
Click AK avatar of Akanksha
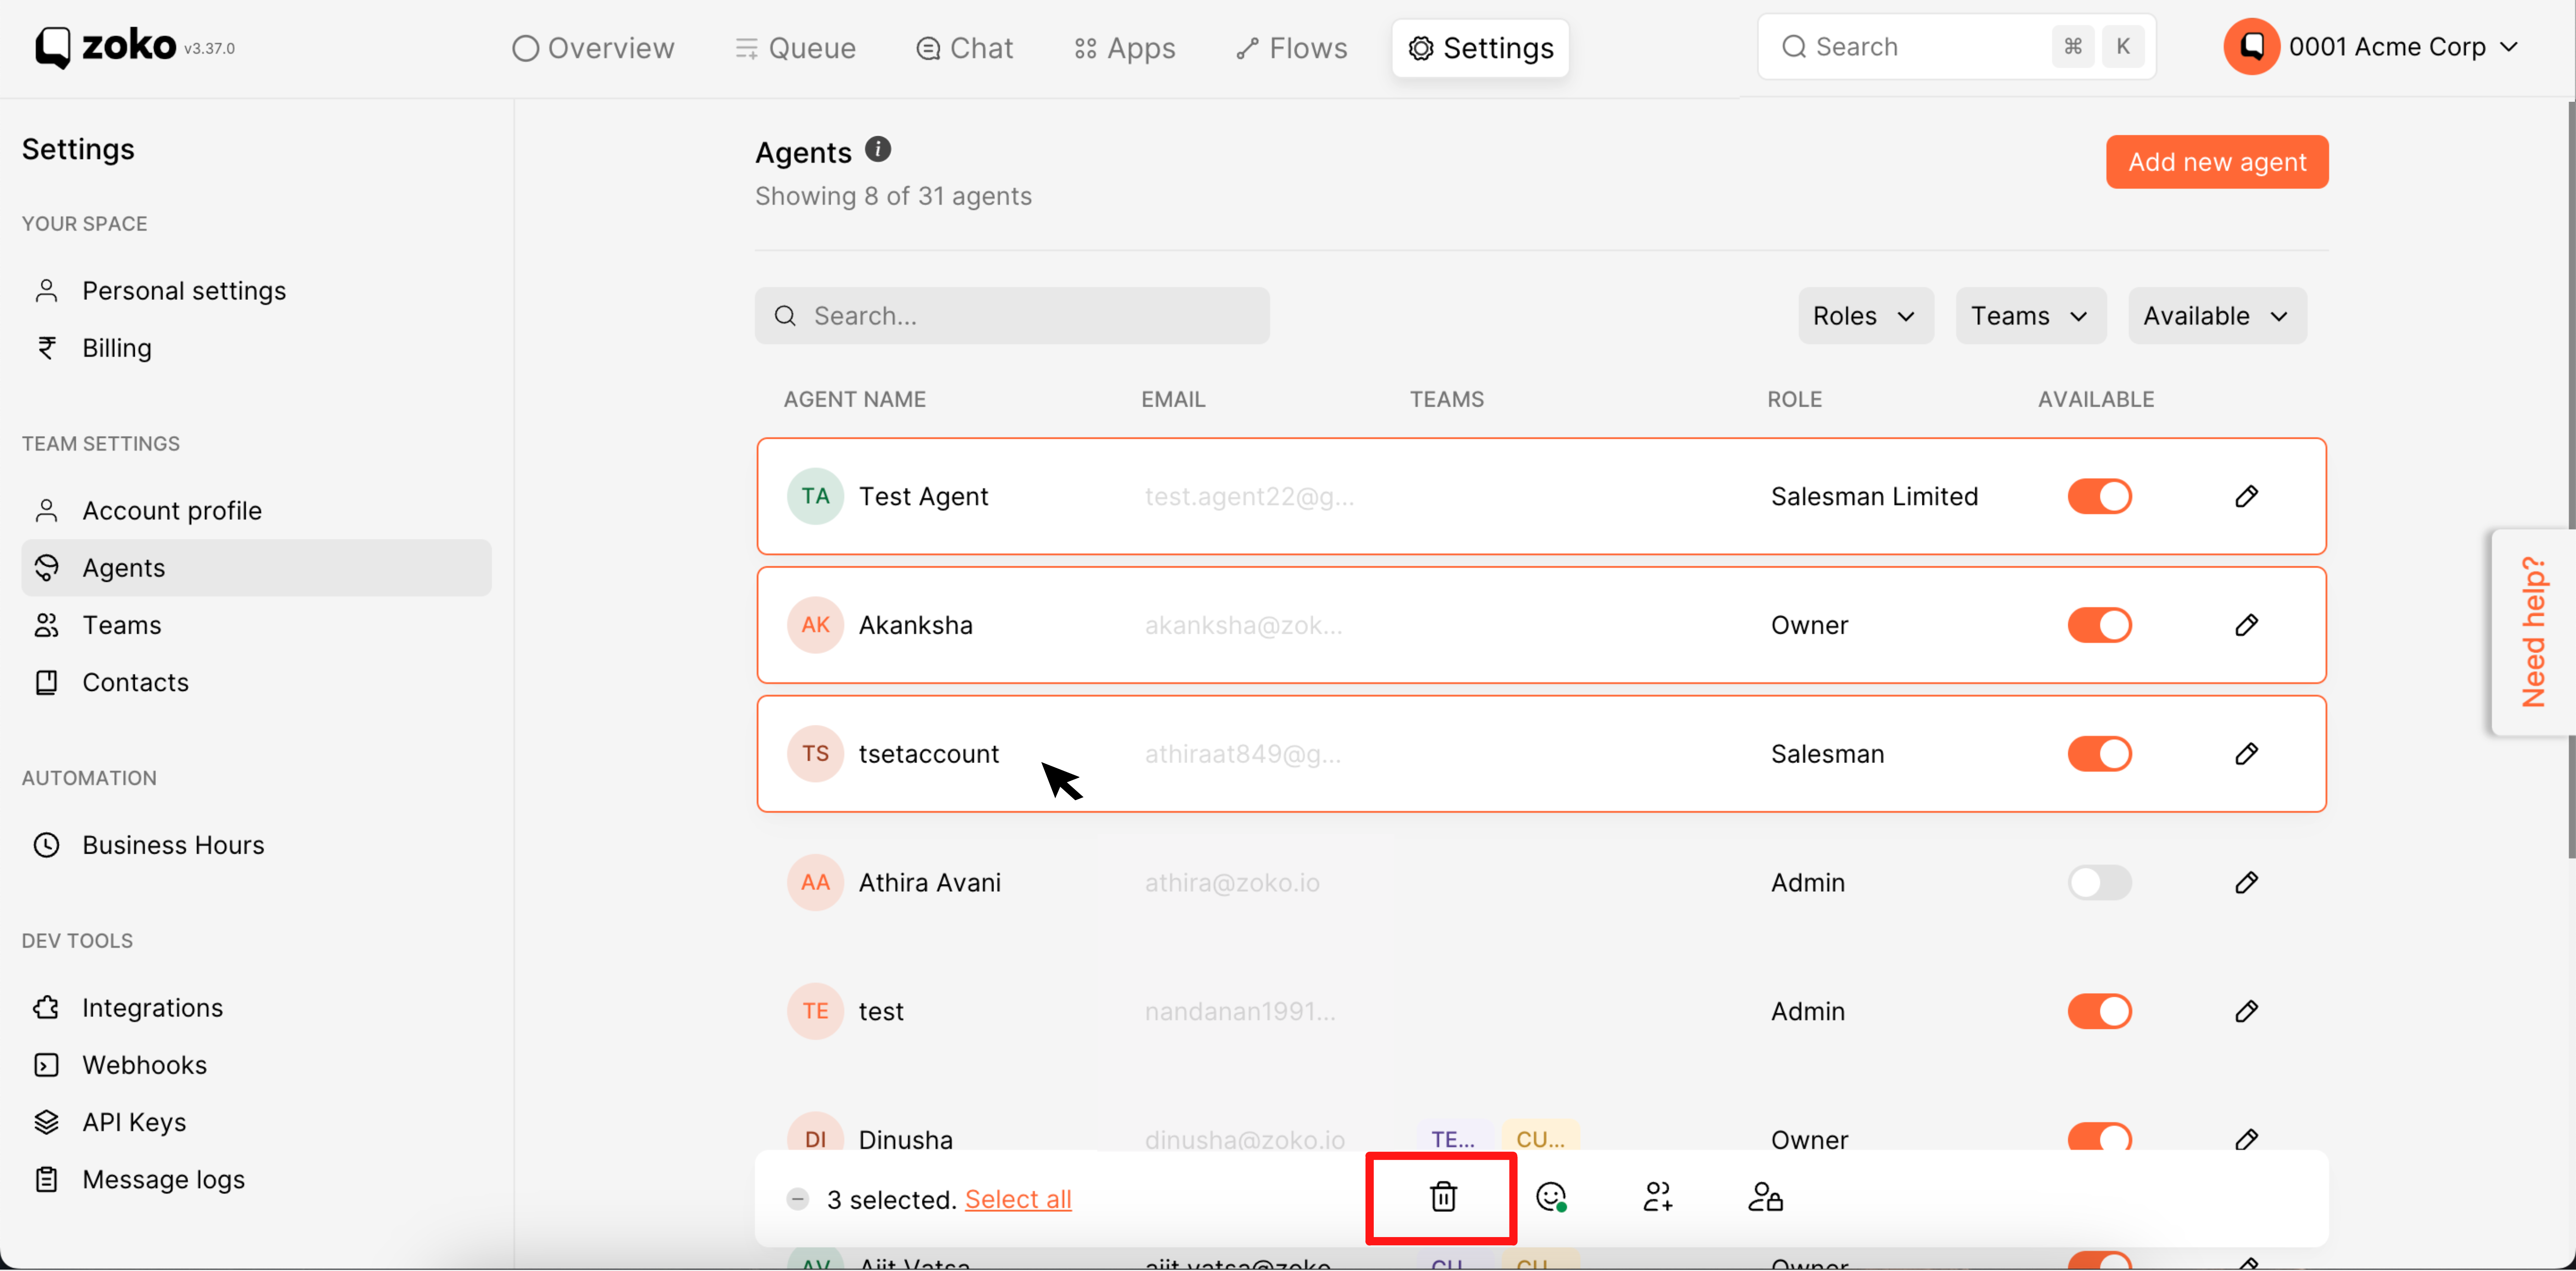(x=815, y=625)
